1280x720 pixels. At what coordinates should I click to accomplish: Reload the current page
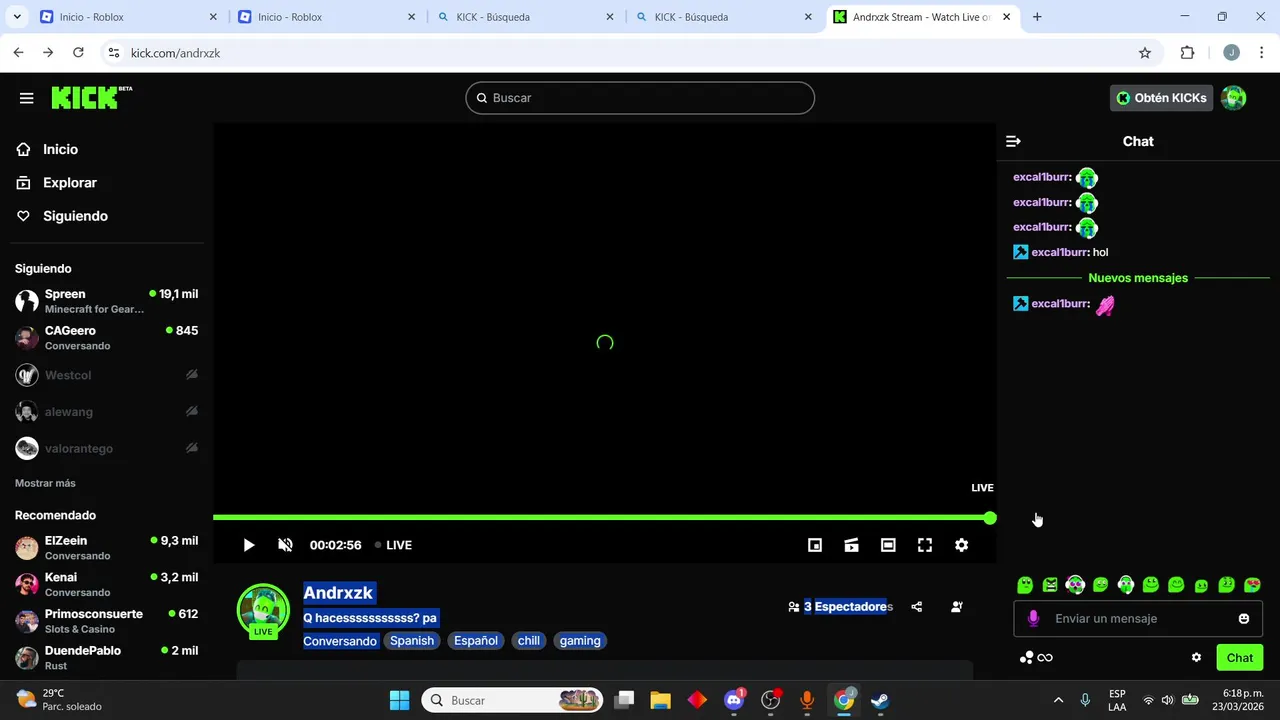[x=78, y=53]
